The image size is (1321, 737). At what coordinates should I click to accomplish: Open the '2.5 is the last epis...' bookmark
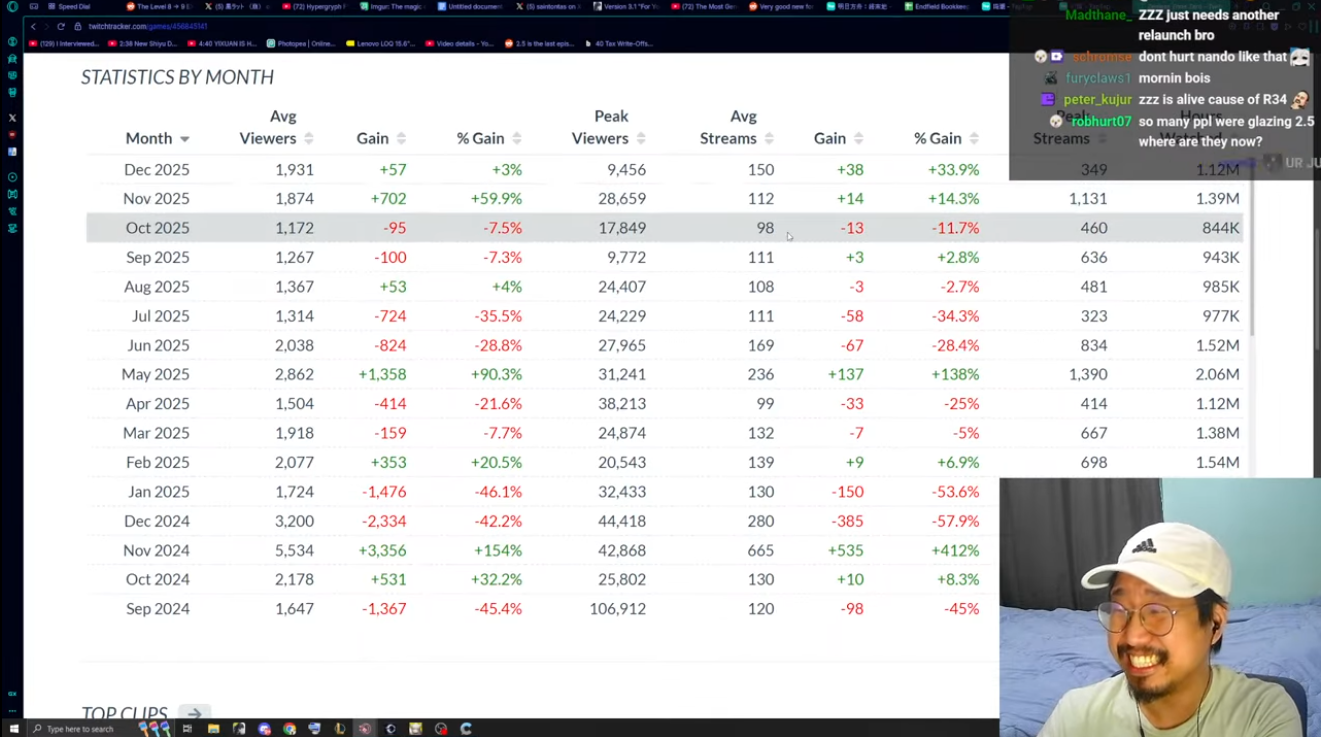(x=541, y=44)
